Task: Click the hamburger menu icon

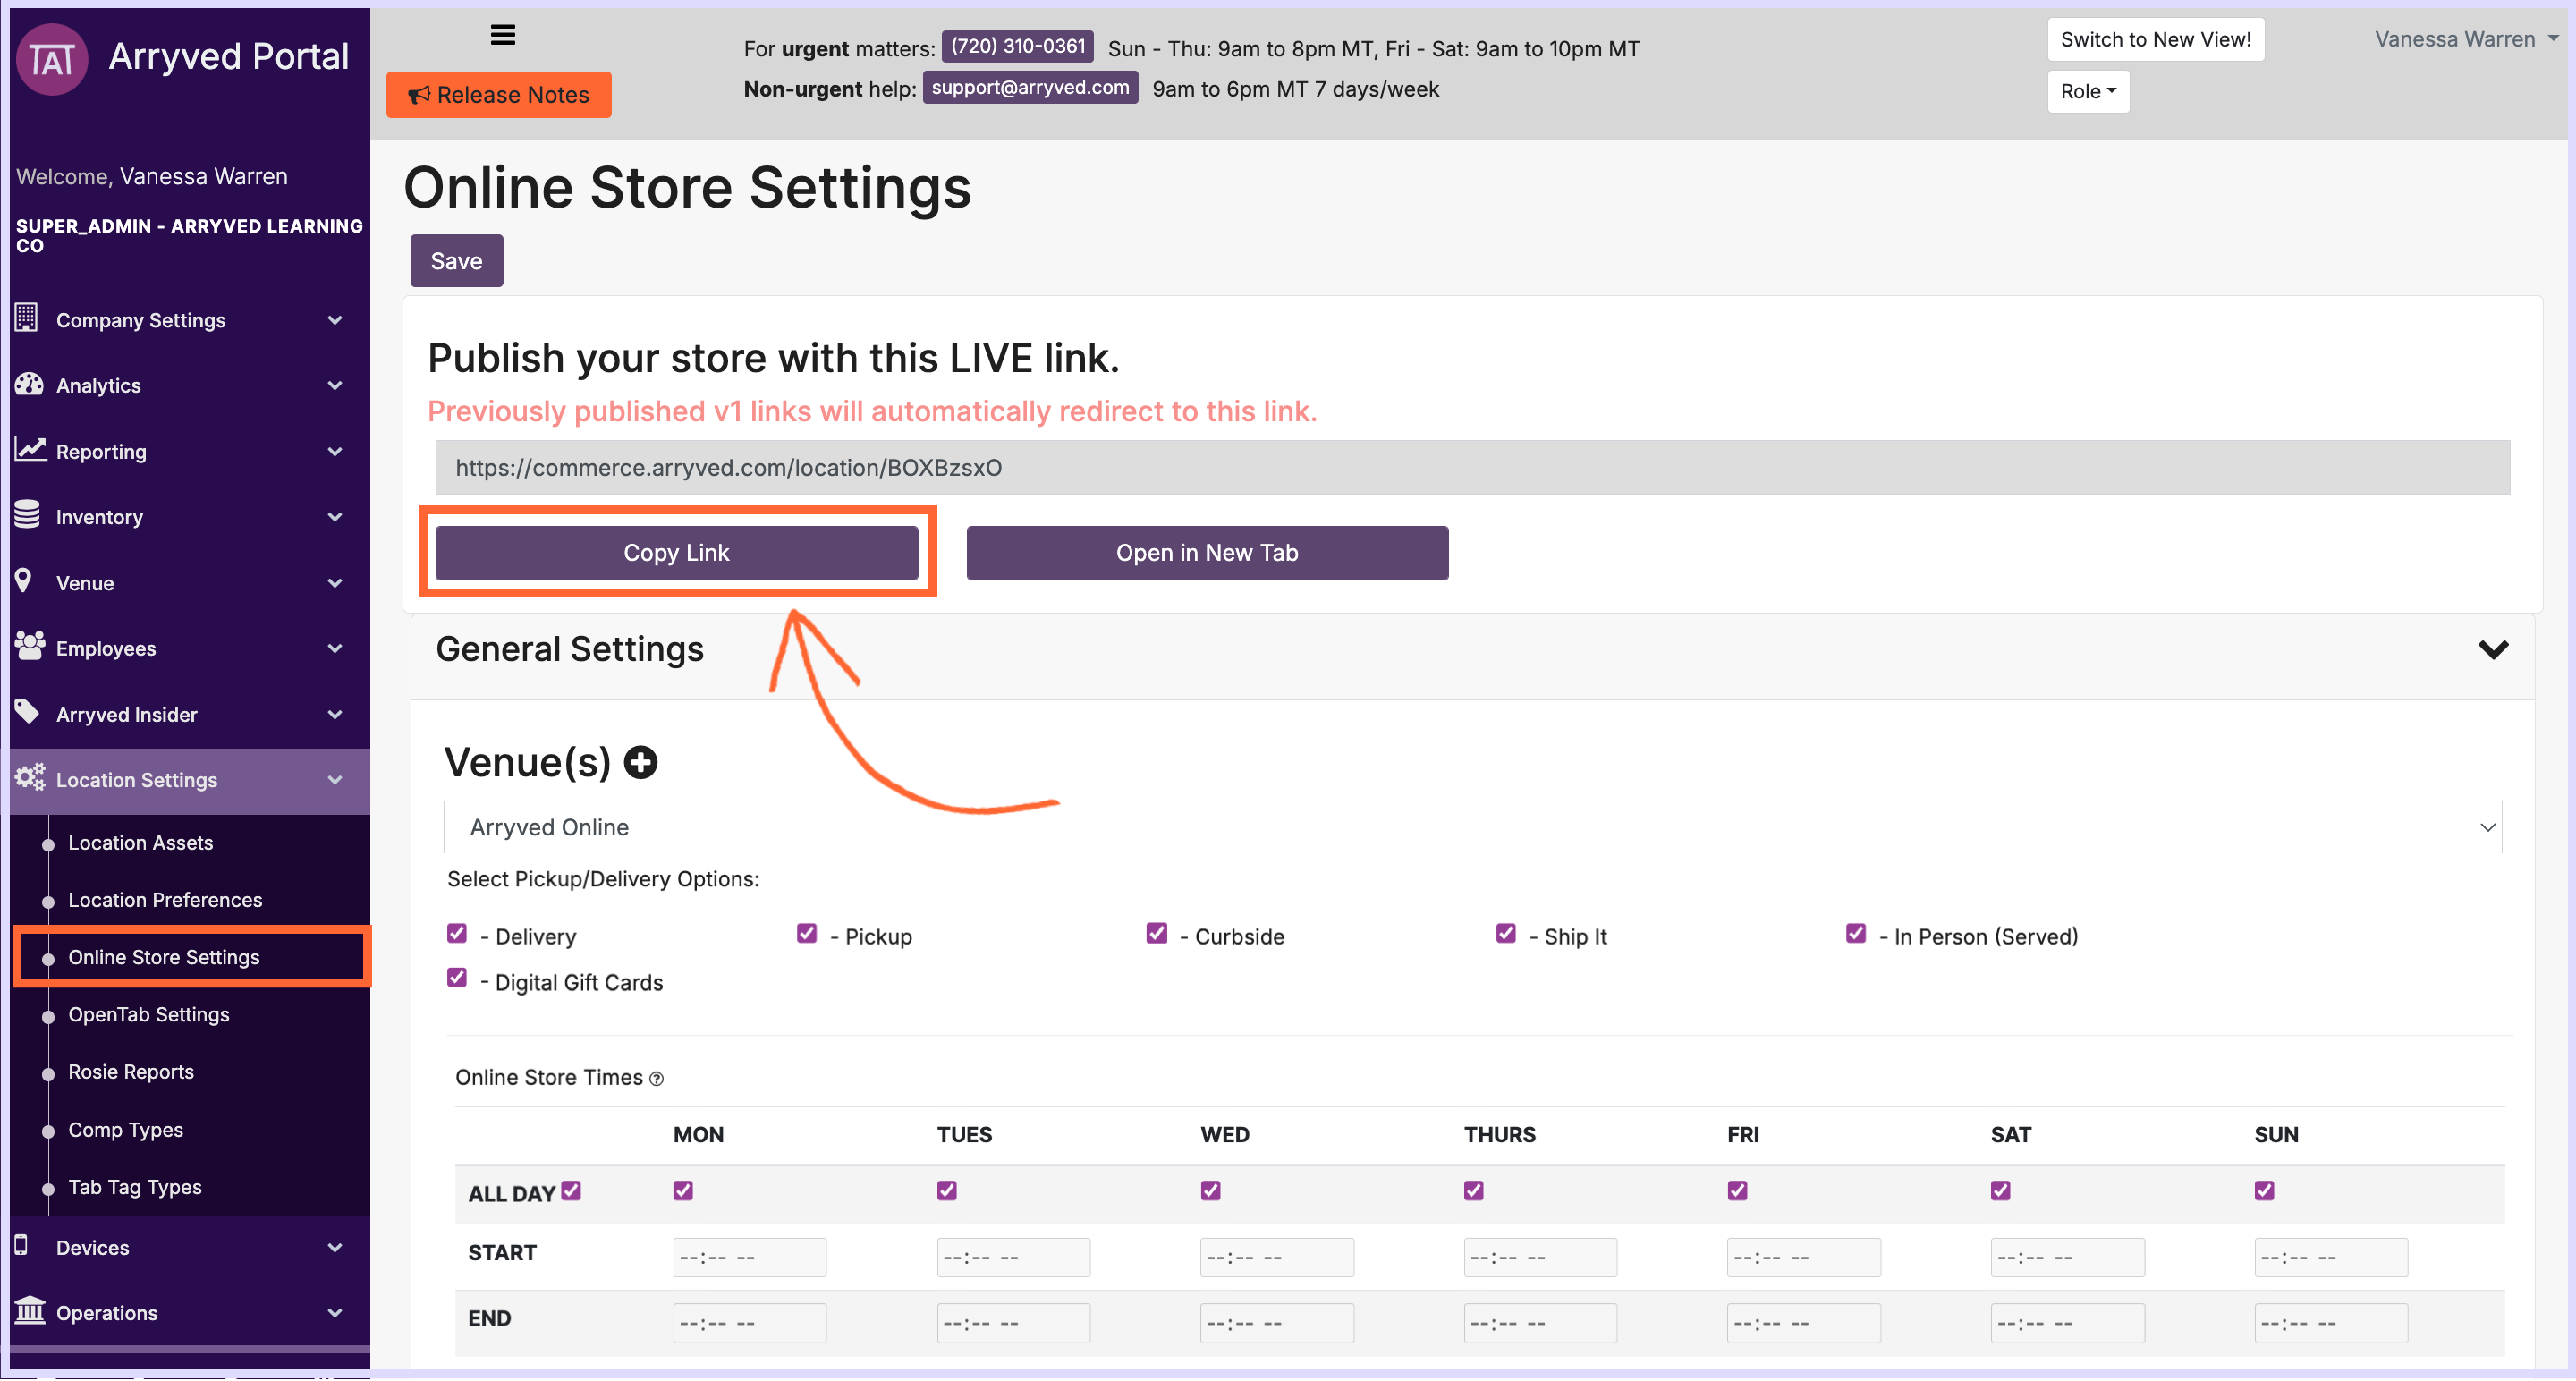Action: pyautogui.click(x=503, y=35)
